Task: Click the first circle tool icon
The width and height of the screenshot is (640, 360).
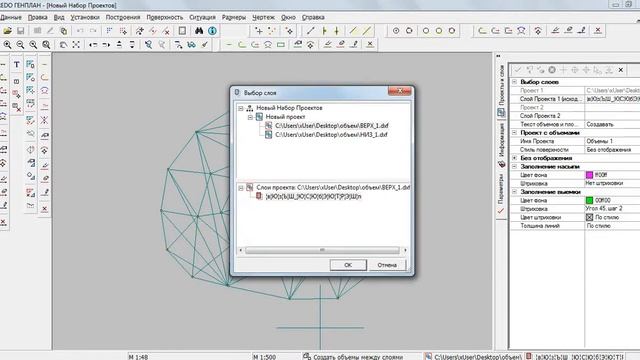Action: click(x=396, y=31)
